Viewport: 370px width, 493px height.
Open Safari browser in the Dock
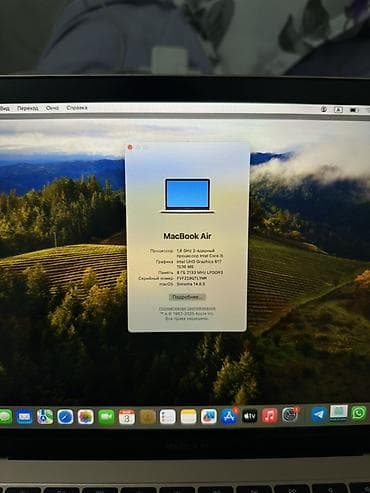click(x=65, y=417)
